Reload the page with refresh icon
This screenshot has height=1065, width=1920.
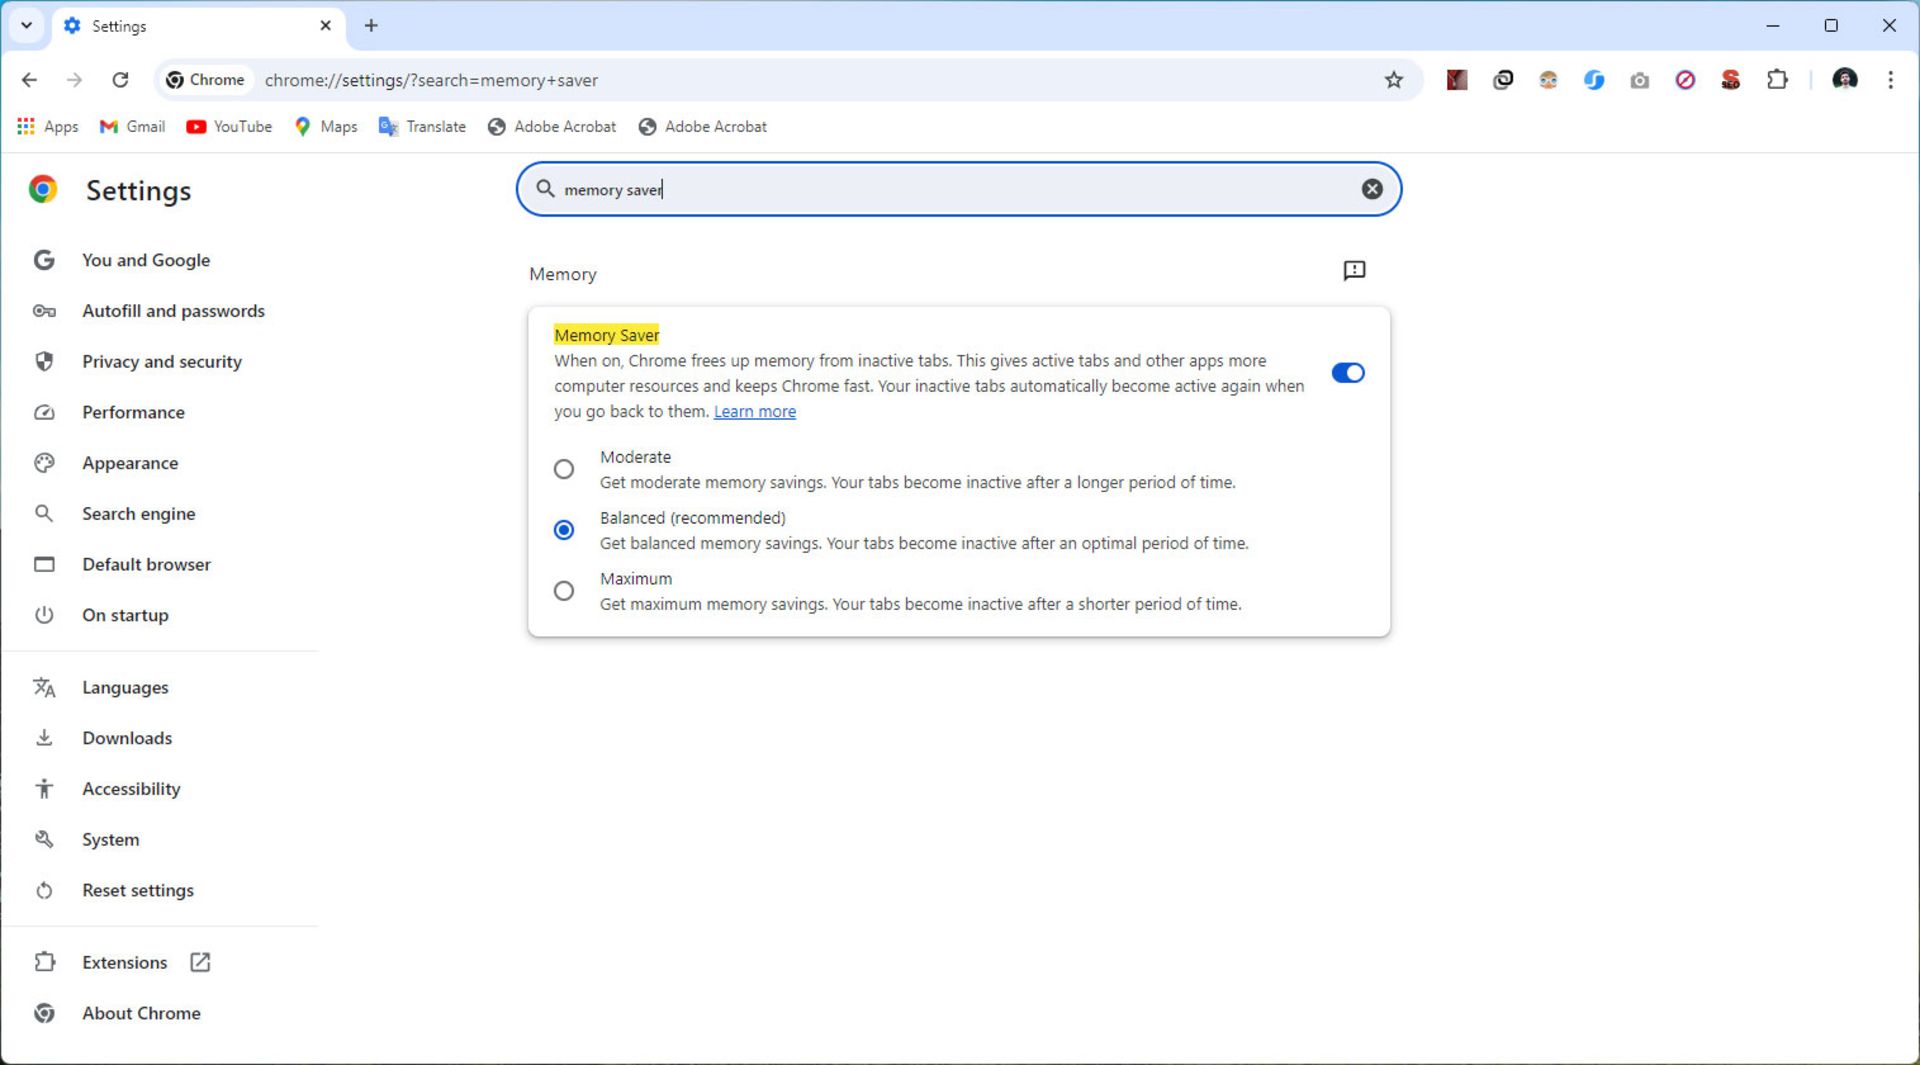(x=120, y=80)
